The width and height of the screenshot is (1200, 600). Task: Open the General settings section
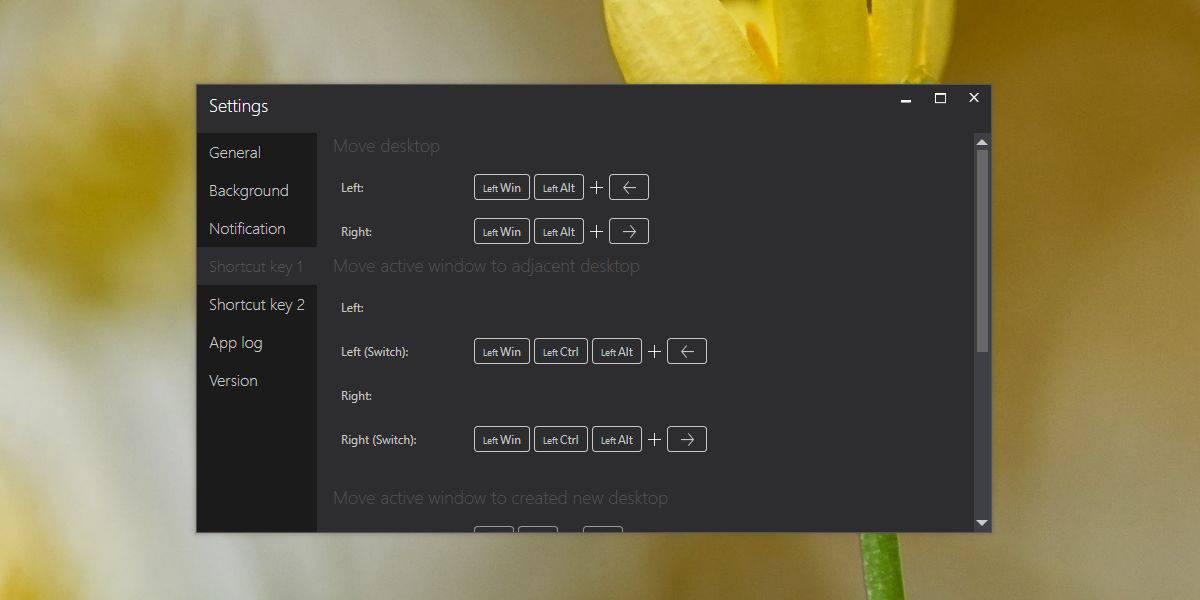point(256,152)
